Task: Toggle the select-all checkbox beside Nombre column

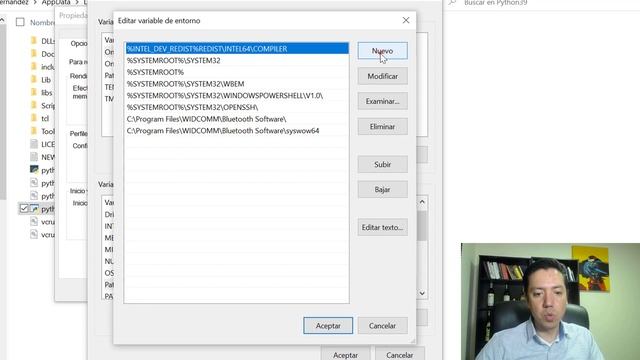Action: (20, 22)
